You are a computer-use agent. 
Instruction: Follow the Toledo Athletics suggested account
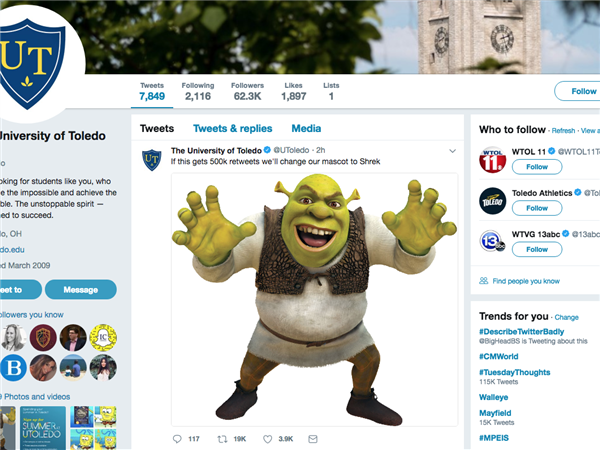pyautogui.click(x=537, y=208)
